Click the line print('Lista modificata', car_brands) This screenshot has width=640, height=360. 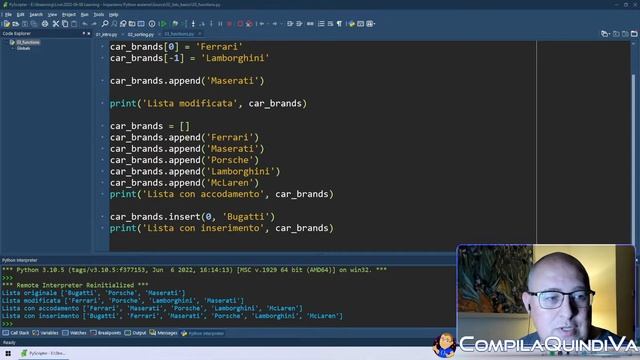[208, 103]
